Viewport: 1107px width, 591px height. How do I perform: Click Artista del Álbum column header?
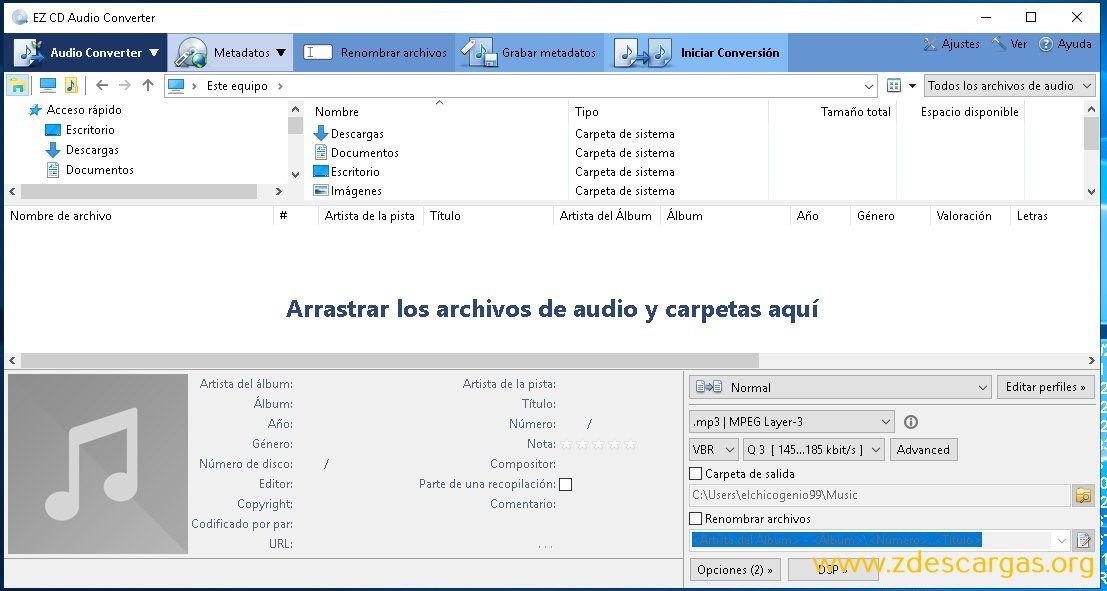(606, 216)
